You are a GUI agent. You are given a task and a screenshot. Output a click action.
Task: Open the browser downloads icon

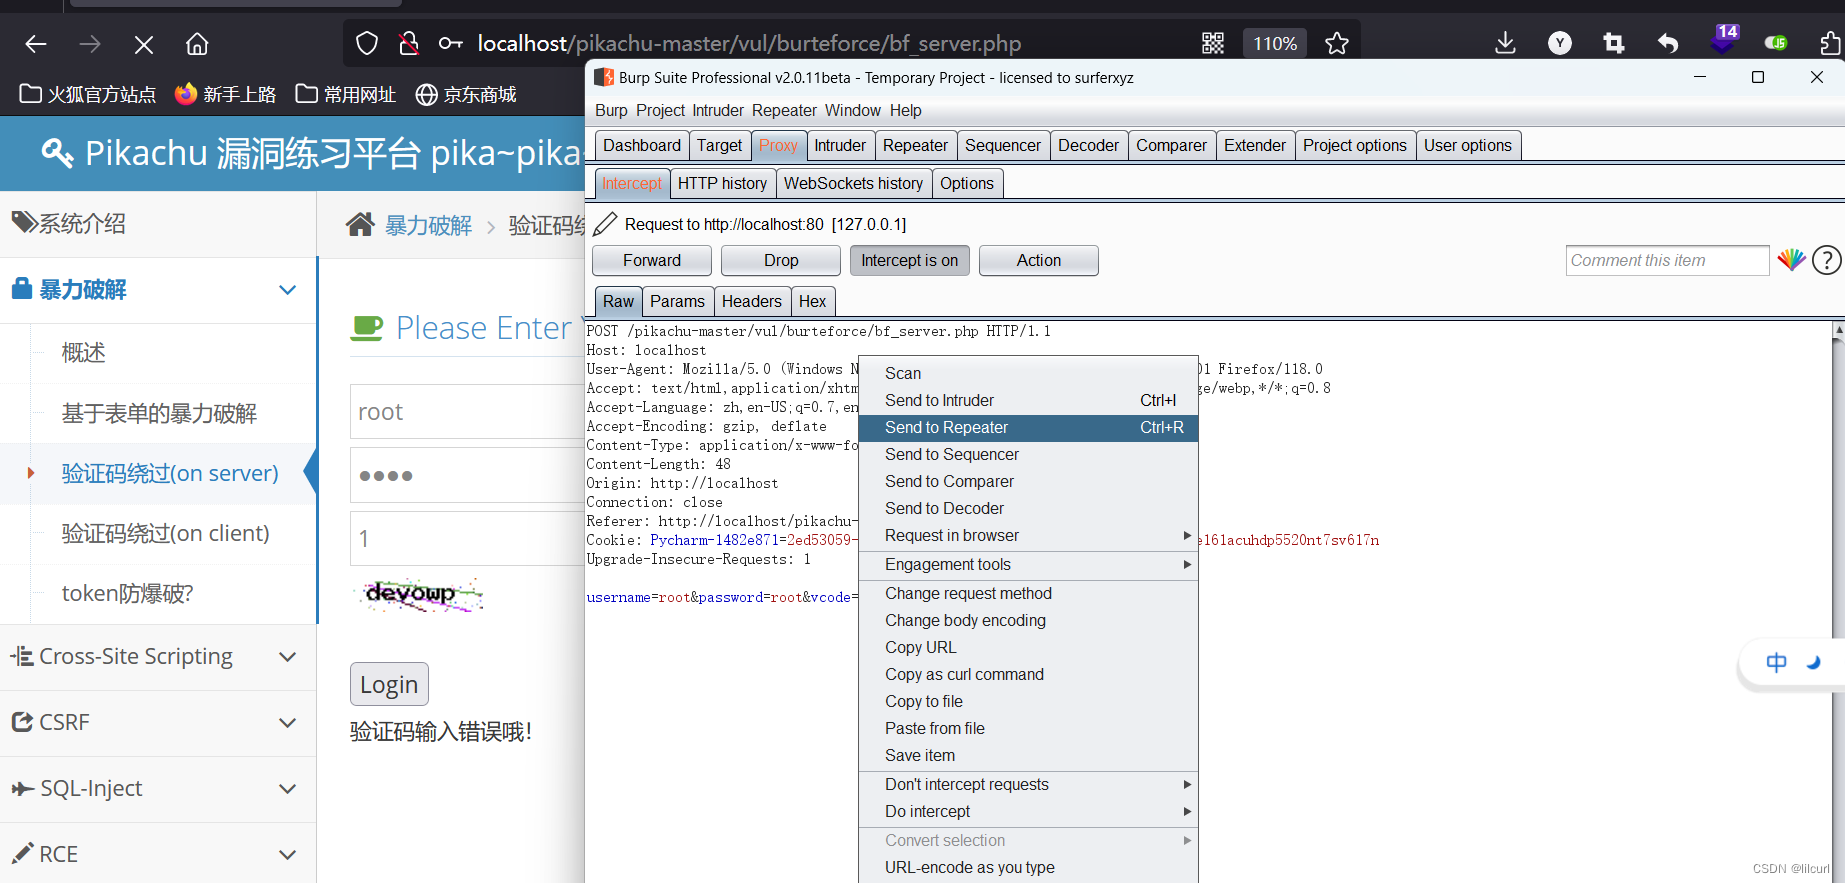click(1505, 43)
